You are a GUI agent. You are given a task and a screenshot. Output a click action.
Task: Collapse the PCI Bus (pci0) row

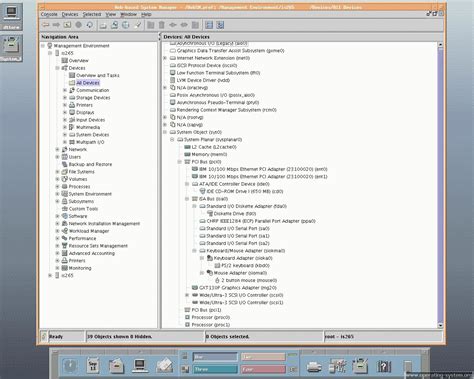click(x=179, y=162)
